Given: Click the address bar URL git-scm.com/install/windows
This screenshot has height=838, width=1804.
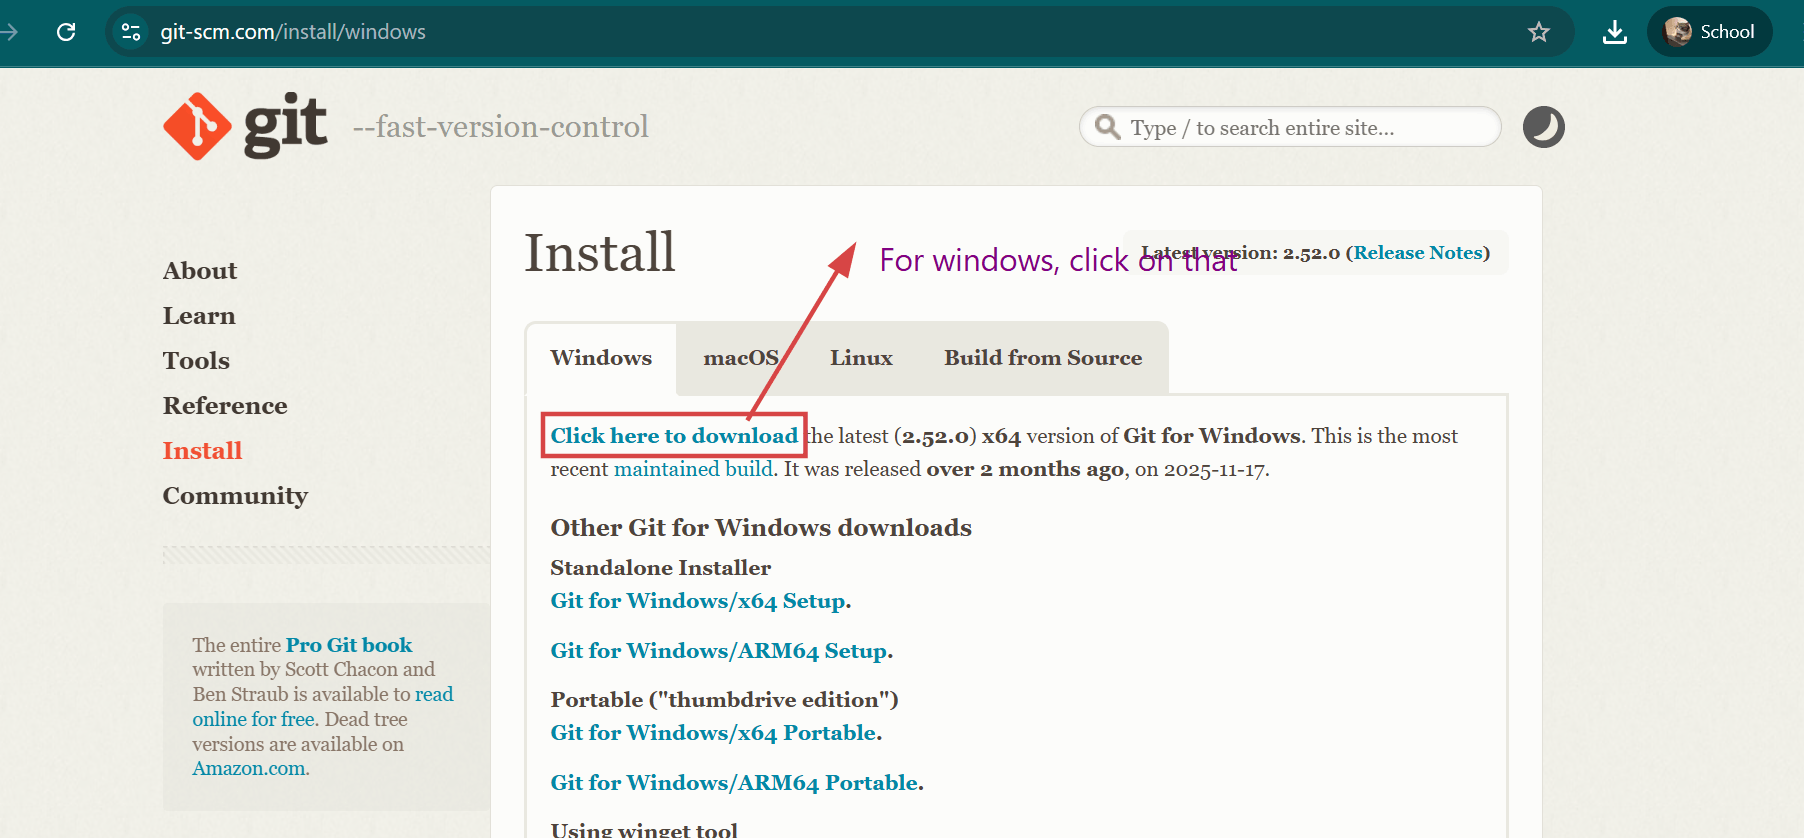Looking at the screenshot, I should tap(293, 32).
